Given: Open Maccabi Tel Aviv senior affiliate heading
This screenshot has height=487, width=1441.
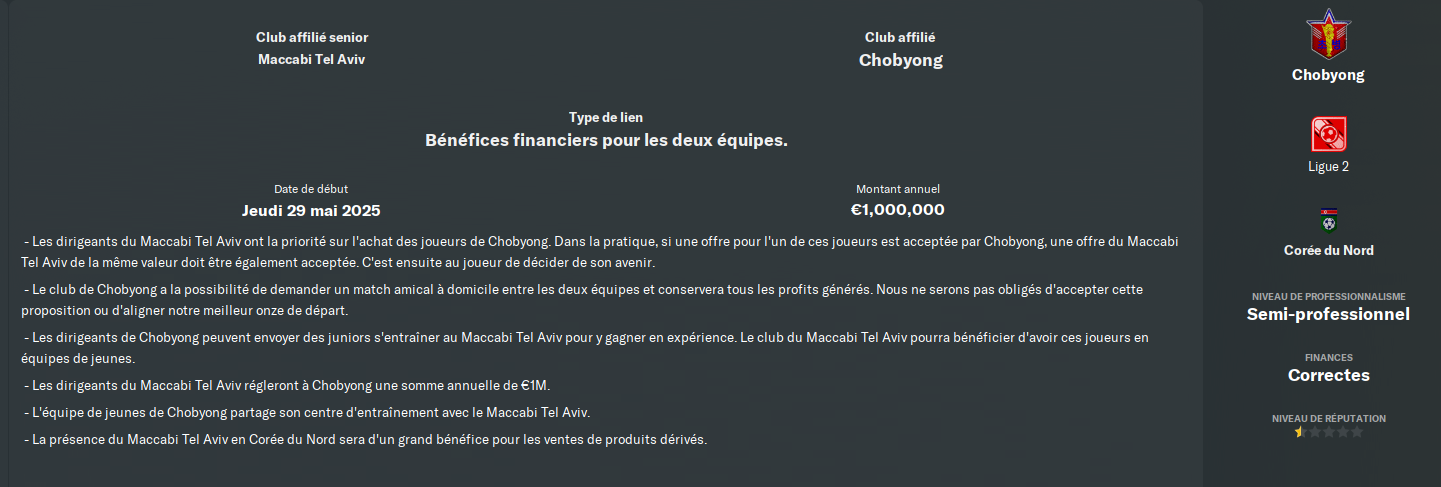Looking at the screenshot, I should click(x=312, y=59).
